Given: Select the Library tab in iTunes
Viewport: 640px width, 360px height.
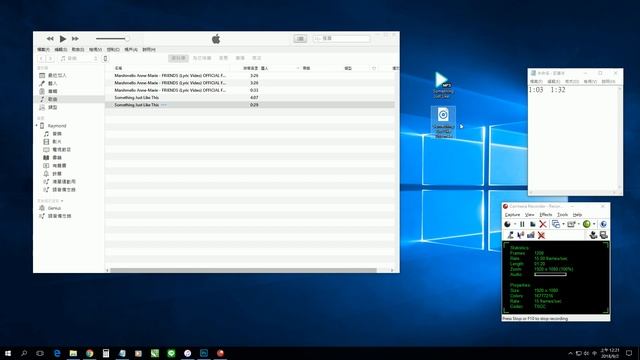Looking at the screenshot, I should pyautogui.click(x=178, y=58).
